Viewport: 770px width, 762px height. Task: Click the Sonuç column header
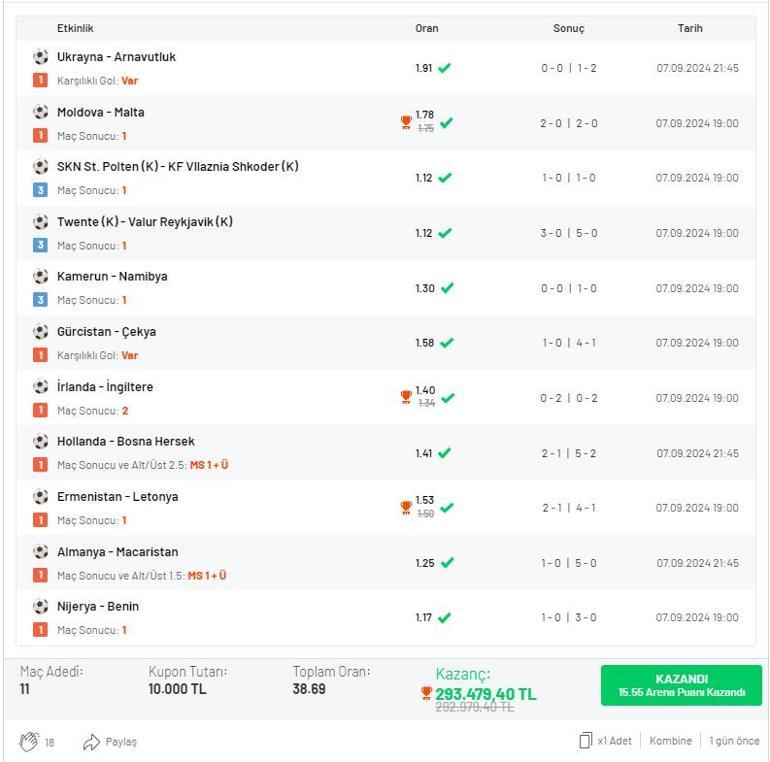[x=568, y=29]
